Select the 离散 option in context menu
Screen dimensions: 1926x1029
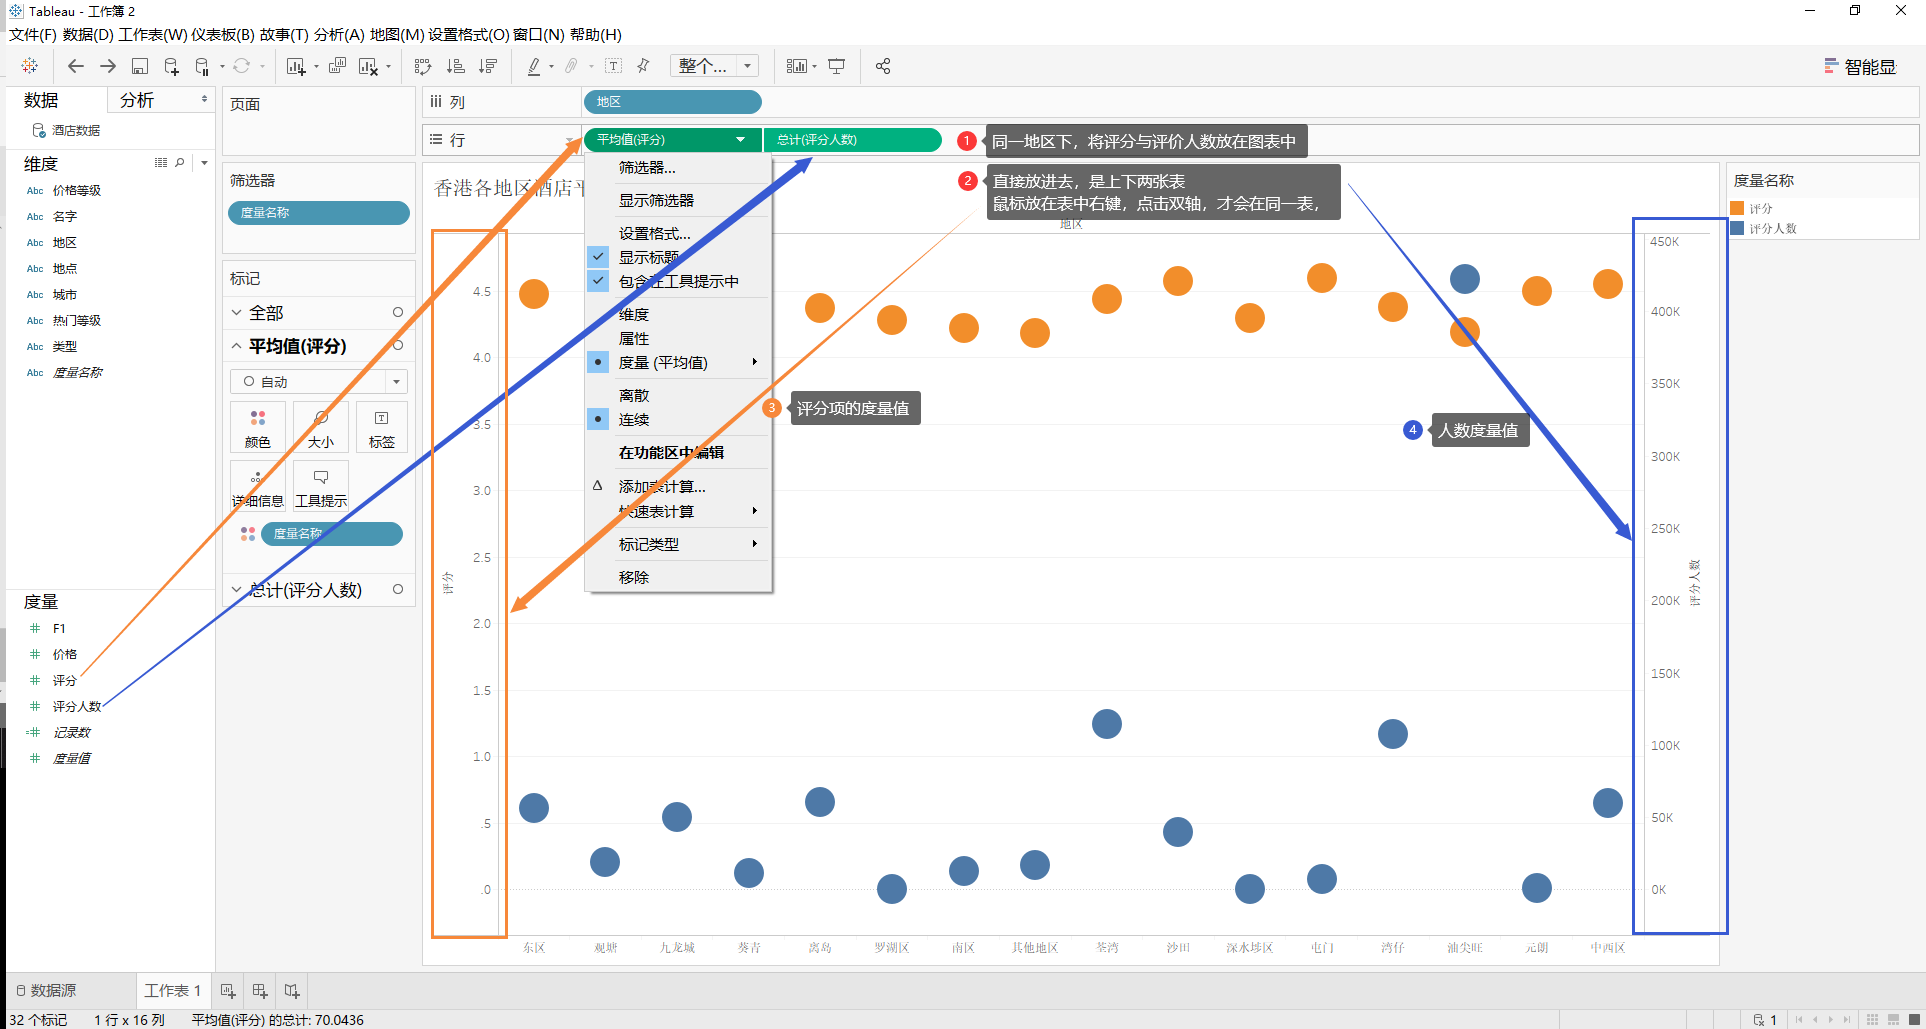click(x=634, y=396)
